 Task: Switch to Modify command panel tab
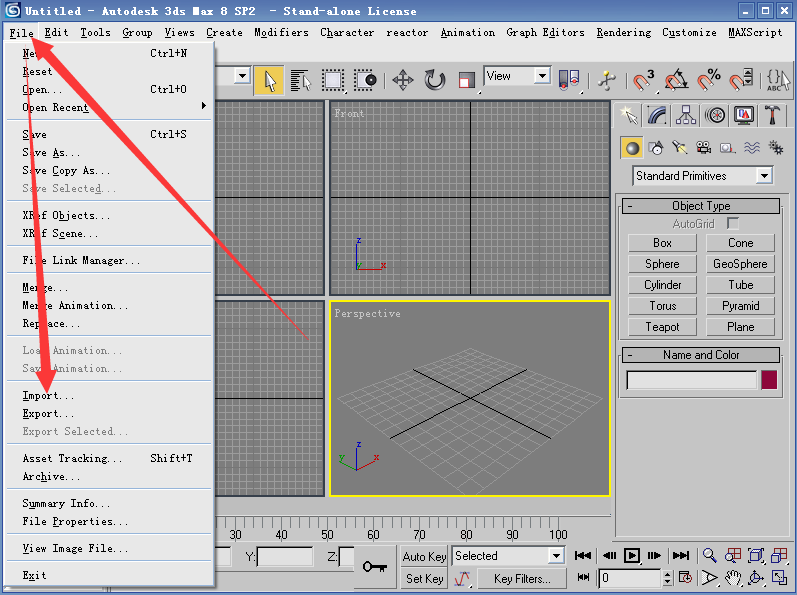tap(657, 115)
